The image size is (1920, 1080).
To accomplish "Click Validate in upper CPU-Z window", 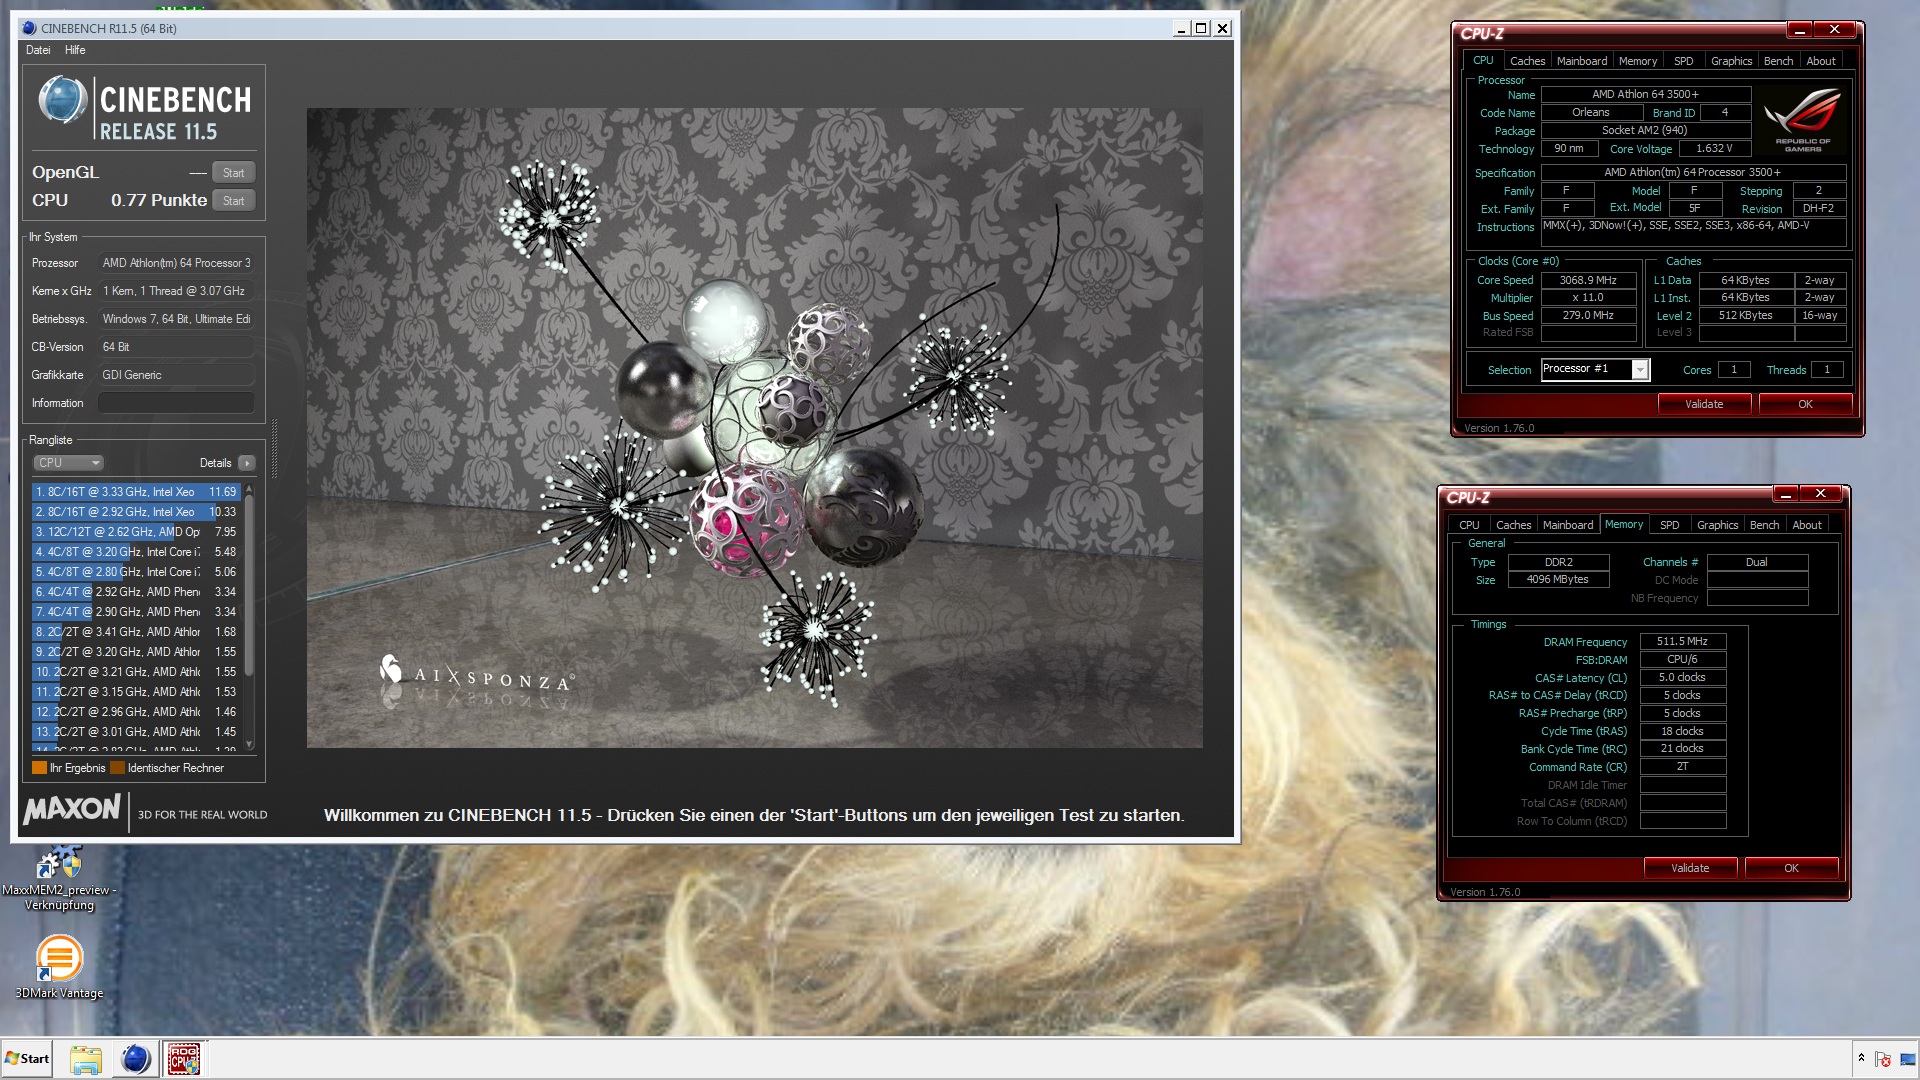I will coord(1704,404).
